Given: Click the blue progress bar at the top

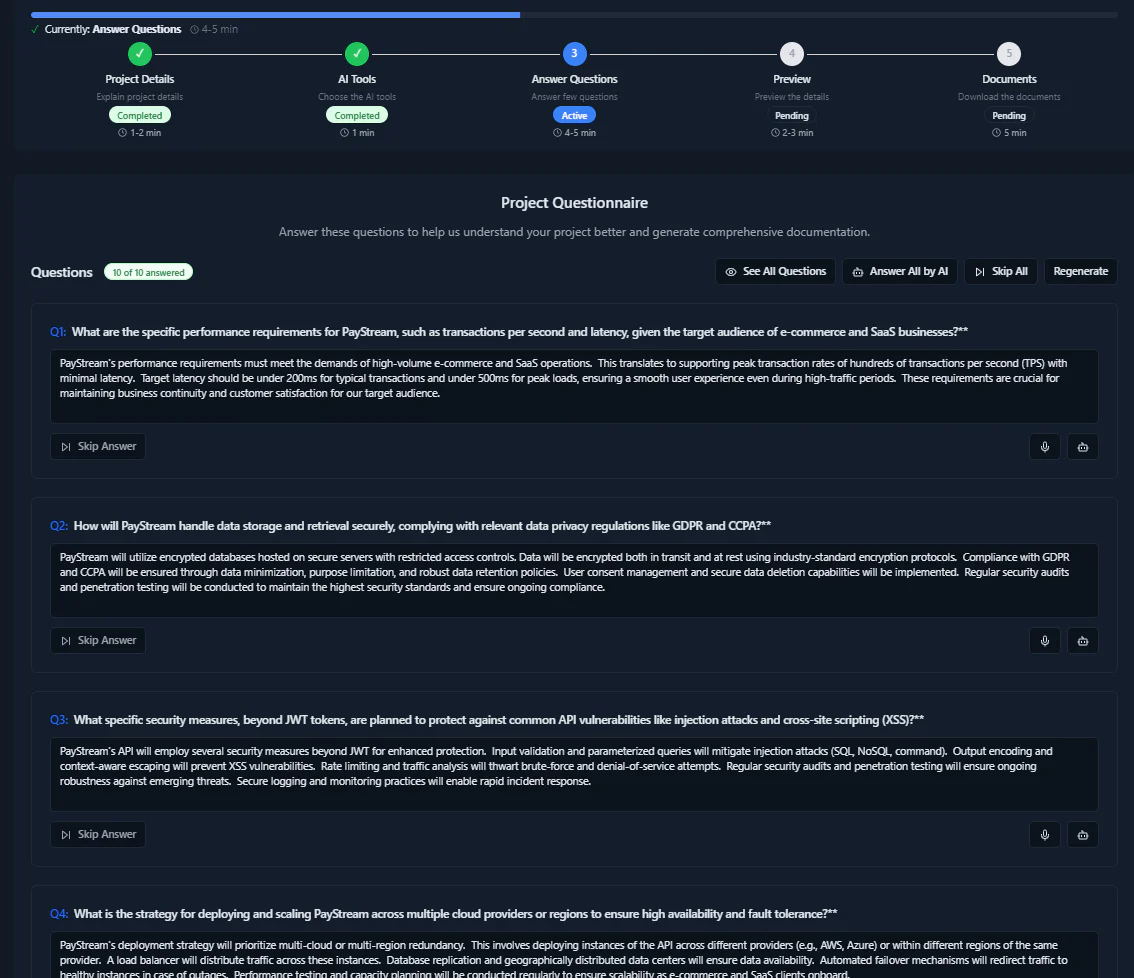Looking at the screenshot, I should click(275, 14).
